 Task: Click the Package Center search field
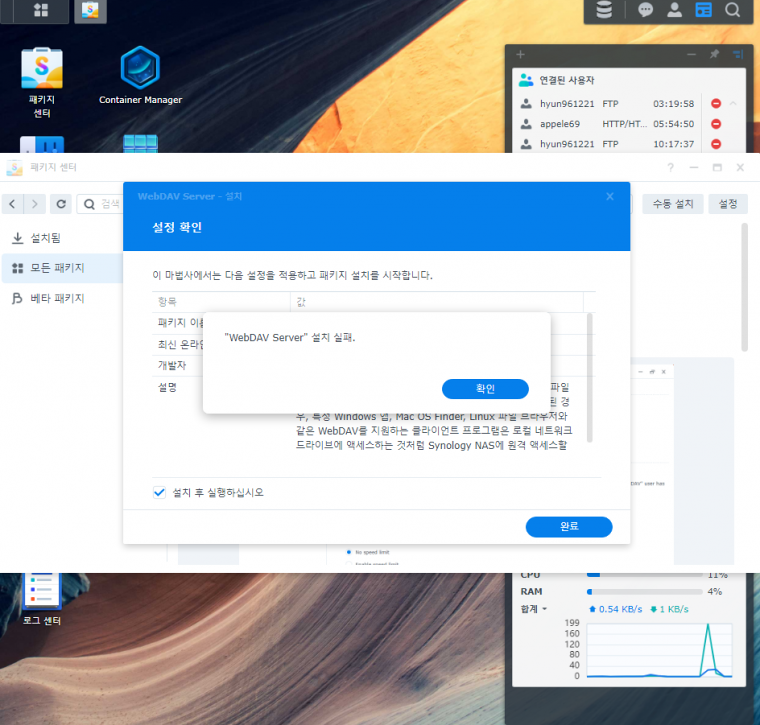(x=100, y=204)
